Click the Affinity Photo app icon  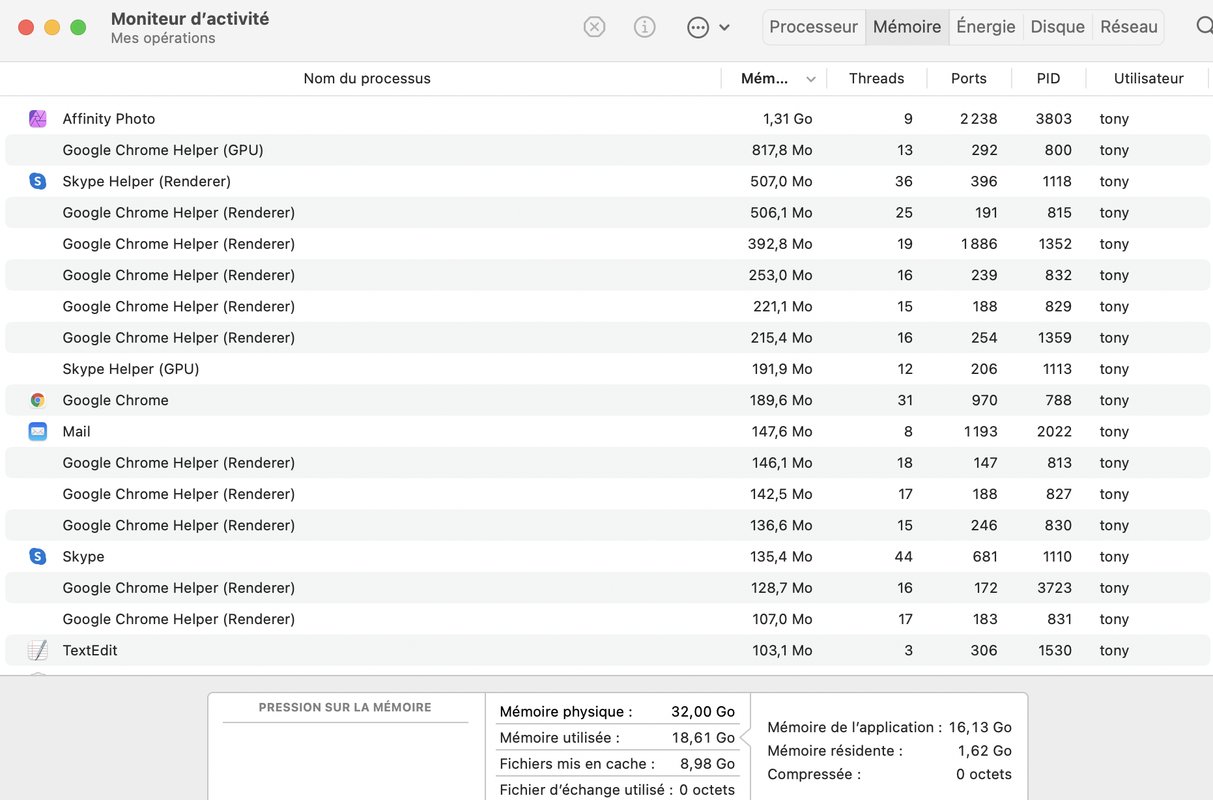pos(37,119)
